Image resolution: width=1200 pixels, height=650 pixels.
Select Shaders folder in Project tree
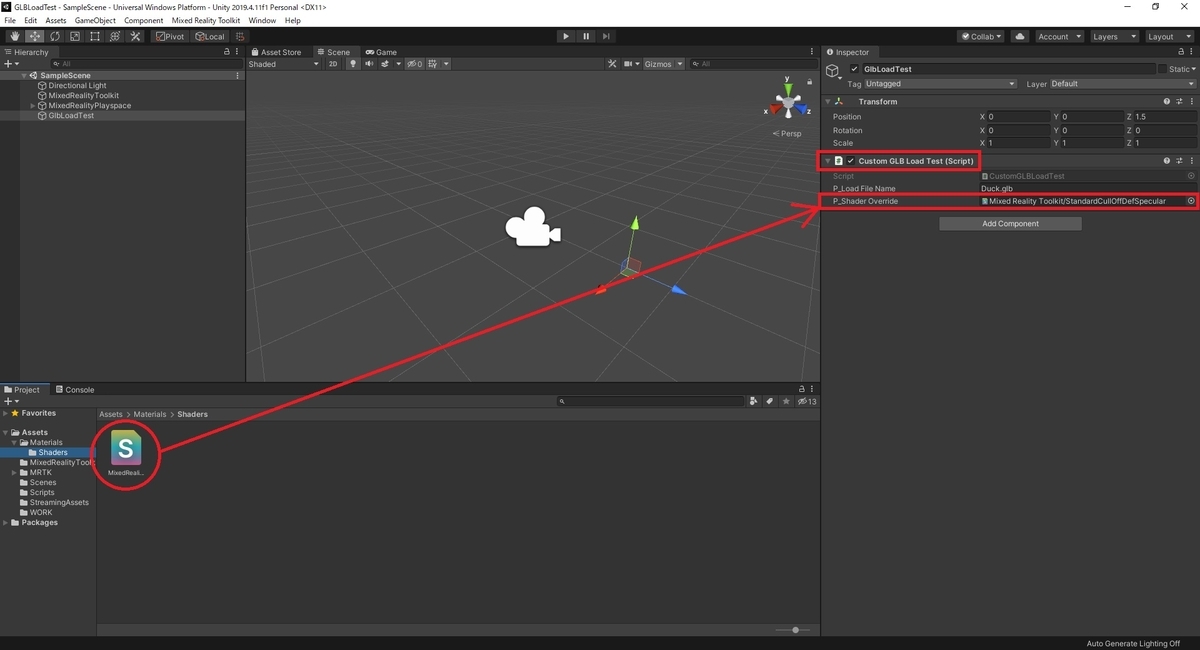point(53,452)
